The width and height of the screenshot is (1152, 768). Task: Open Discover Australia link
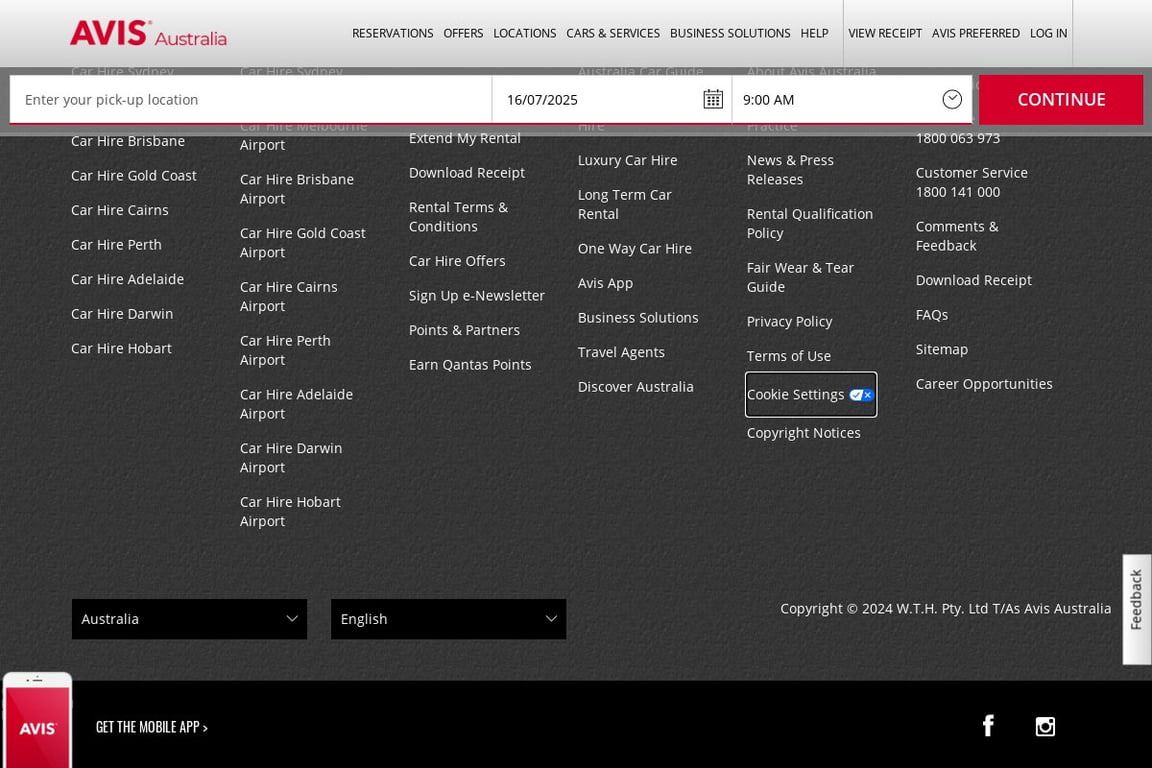pyautogui.click(x=636, y=387)
